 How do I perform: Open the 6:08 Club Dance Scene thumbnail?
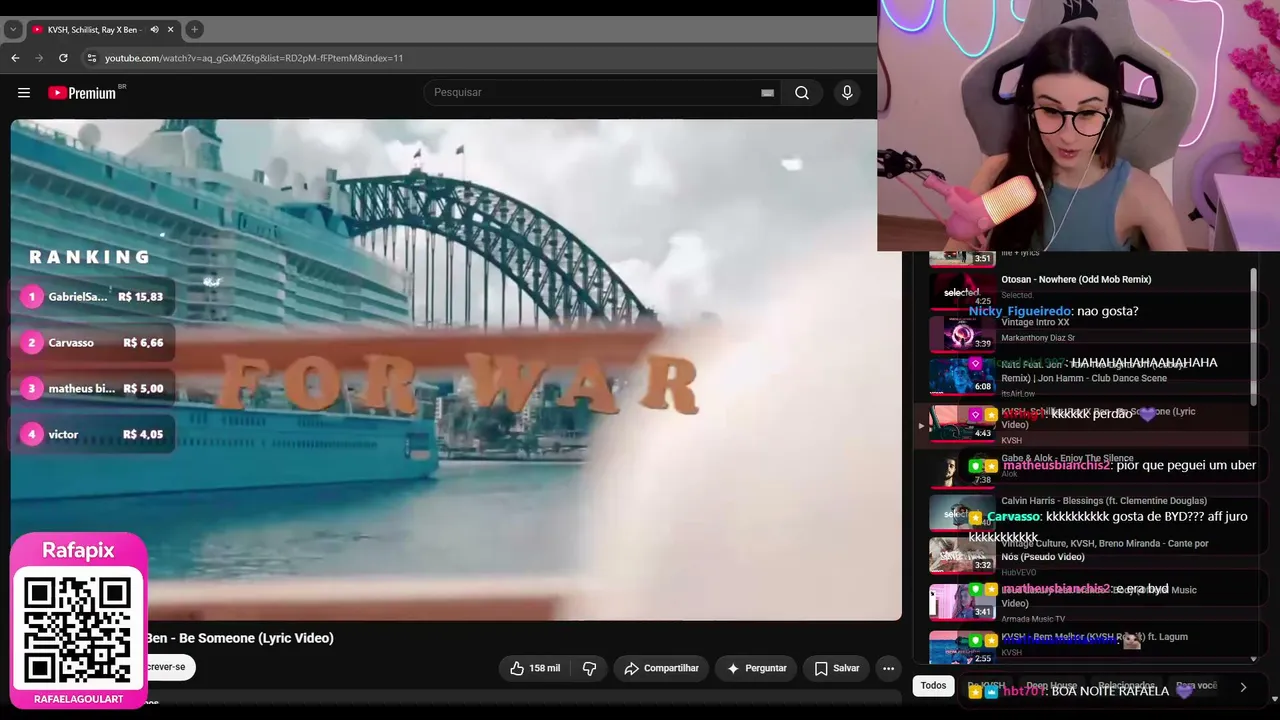(962, 377)
